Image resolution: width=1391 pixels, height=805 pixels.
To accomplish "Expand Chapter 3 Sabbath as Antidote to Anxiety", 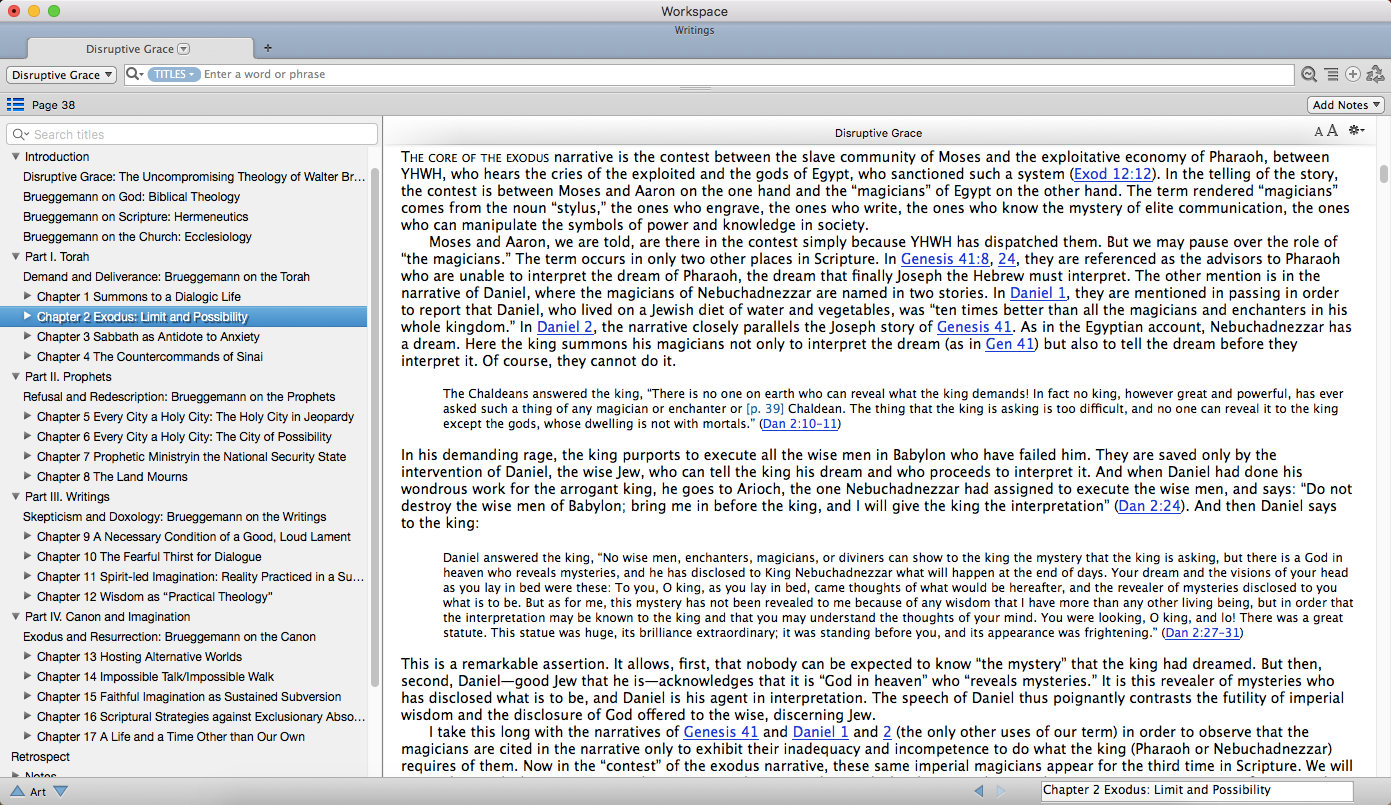I will pyautogui.click(x=28, y=337).
